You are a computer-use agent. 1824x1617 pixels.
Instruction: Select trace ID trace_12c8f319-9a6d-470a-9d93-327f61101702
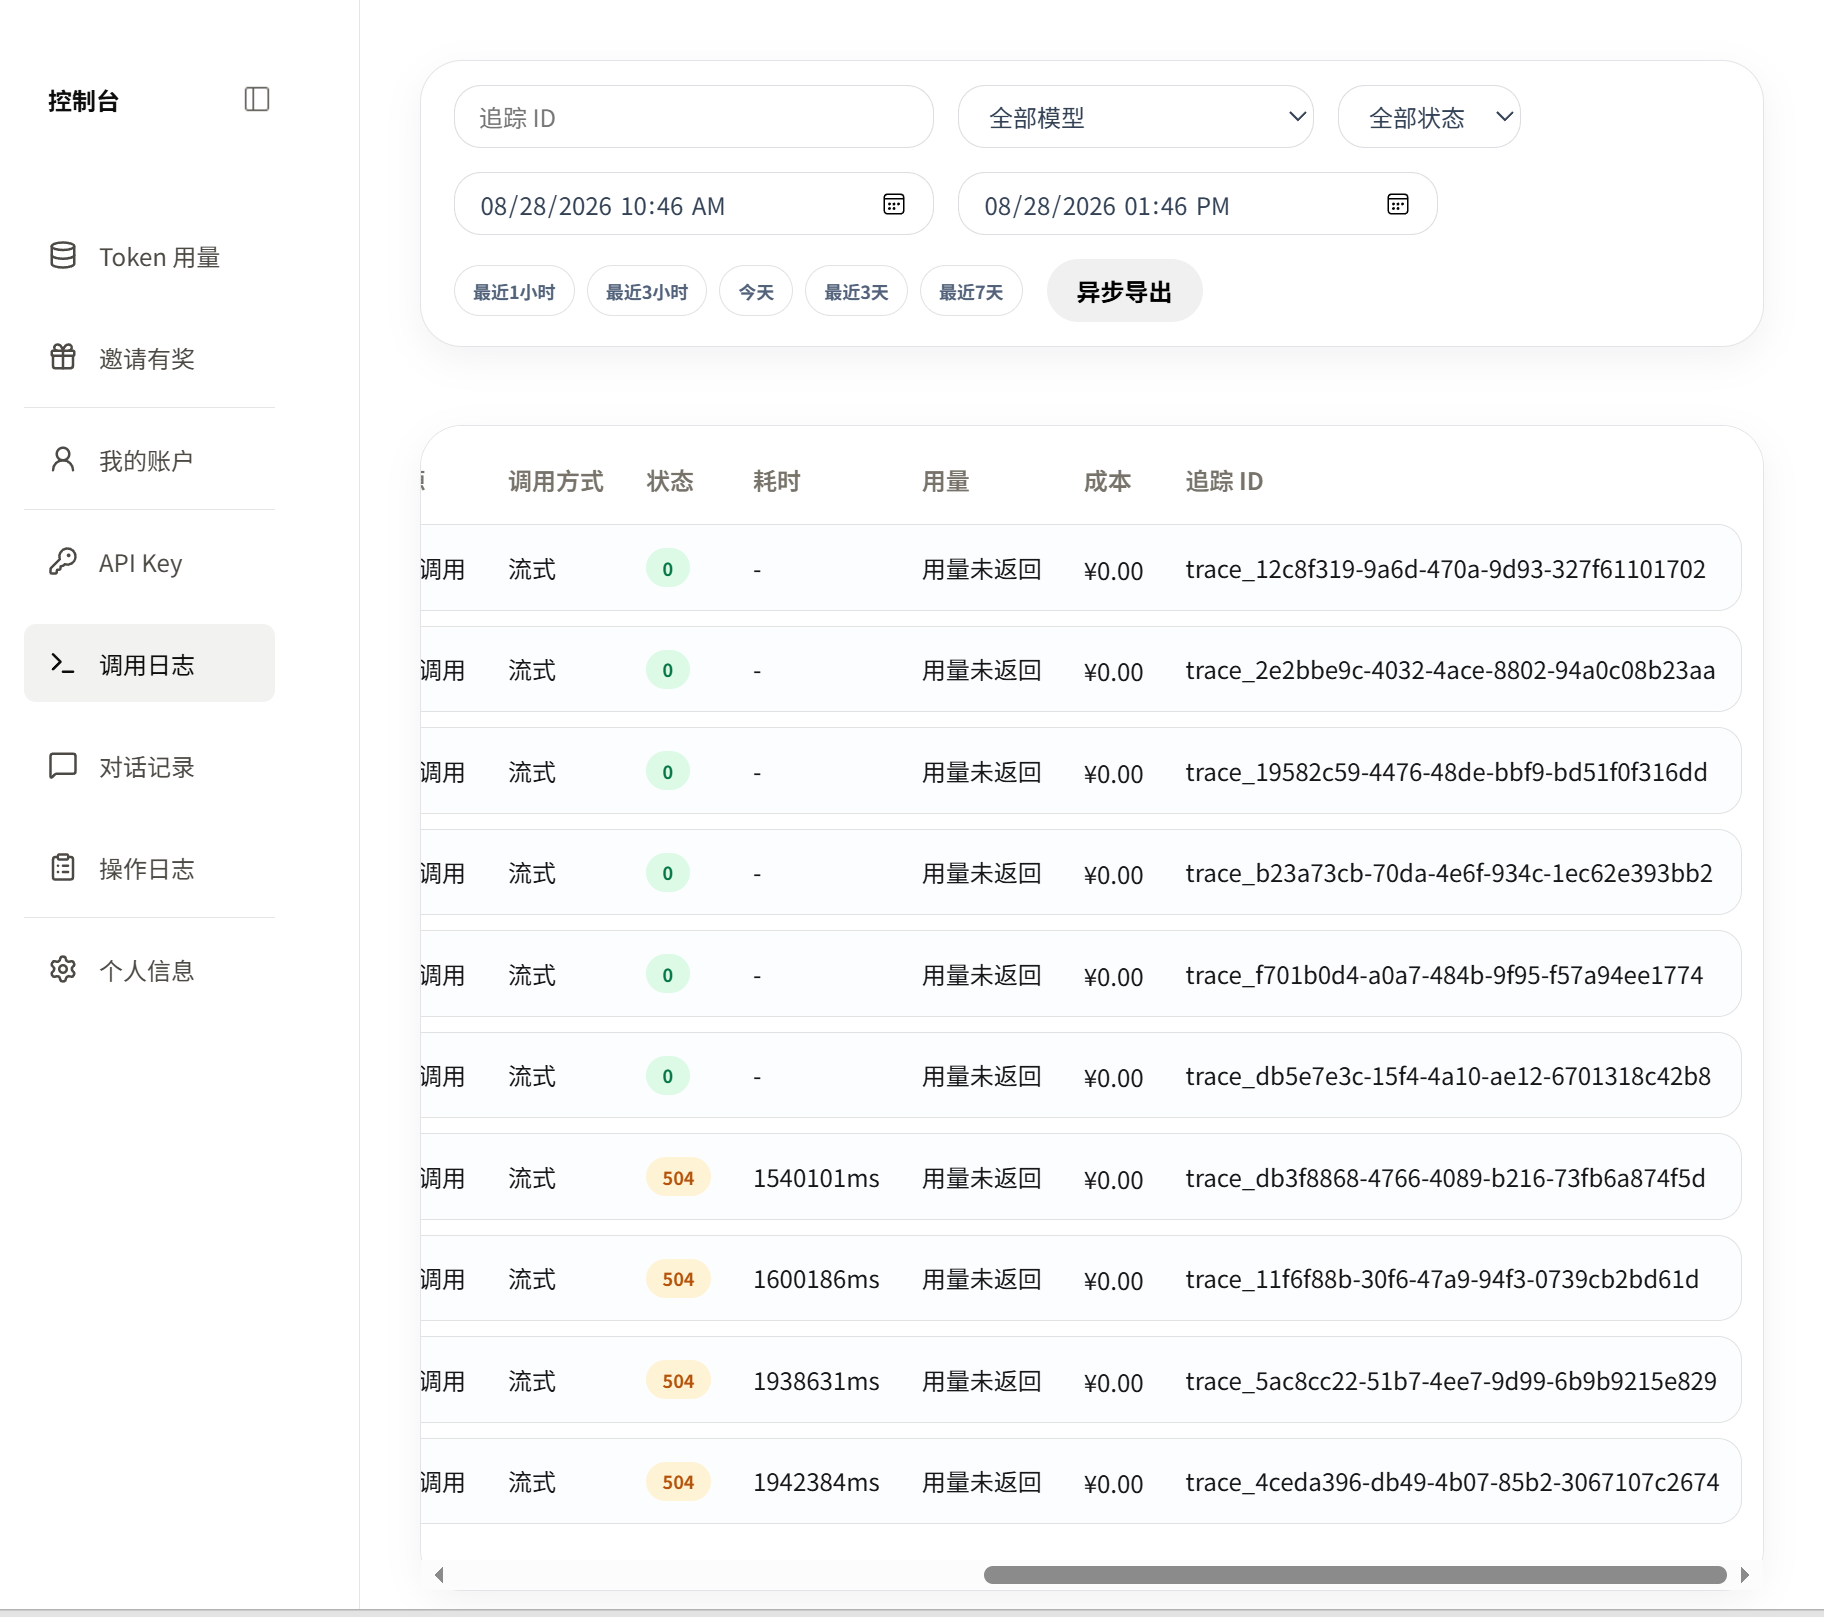click(x=1446, y=569)
